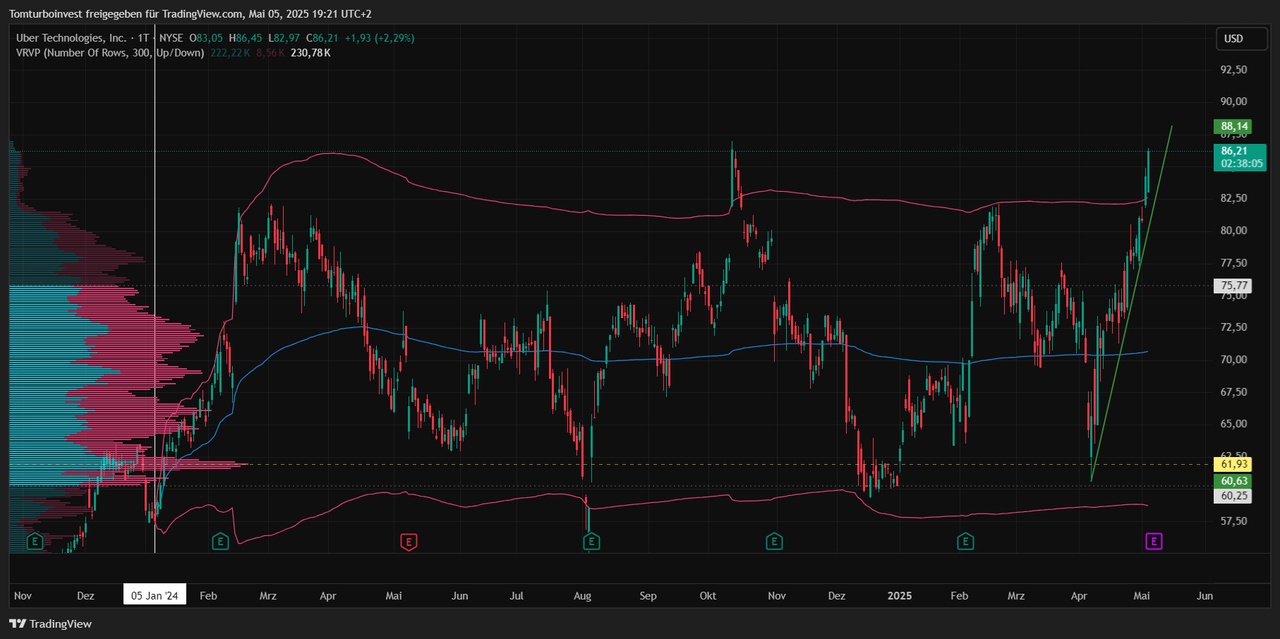Click the 2025 year label on time axis
This screenshot has height=639, width=1280.
900,595
